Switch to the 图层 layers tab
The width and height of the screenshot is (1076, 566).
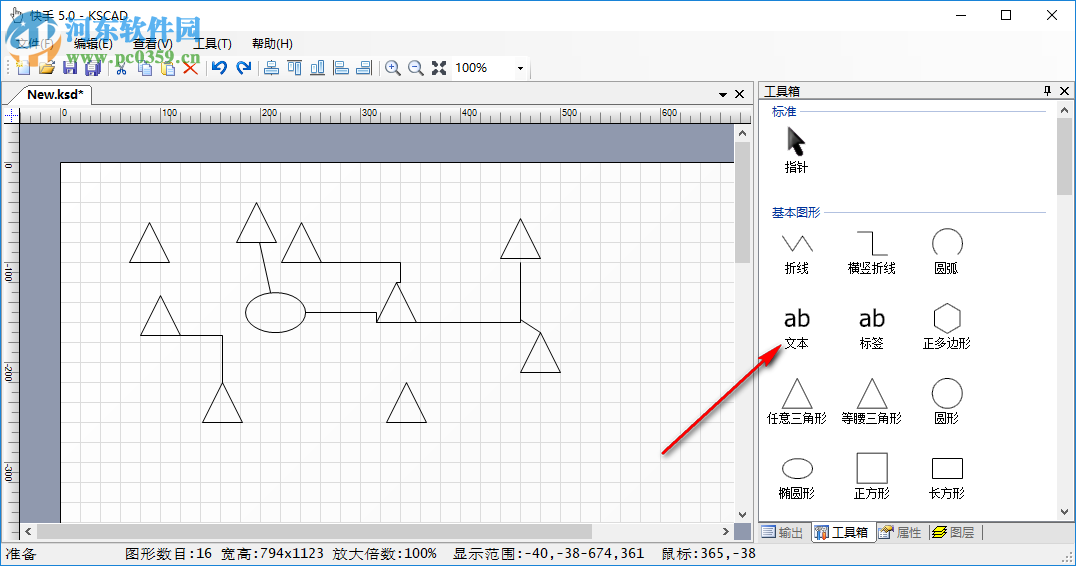point(955,532)
